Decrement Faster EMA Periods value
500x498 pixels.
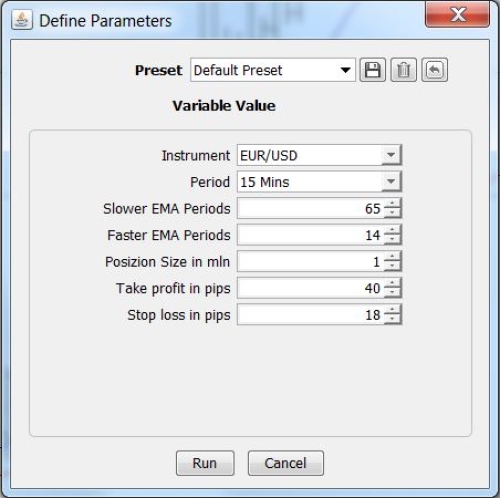click(393, 240)
